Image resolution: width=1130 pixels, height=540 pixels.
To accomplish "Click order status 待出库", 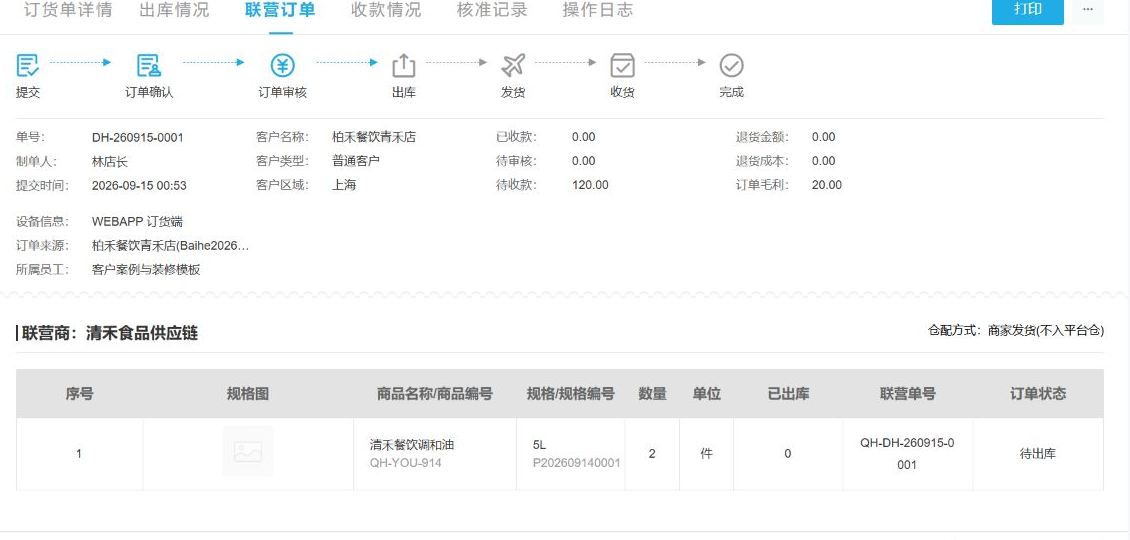I will (x=1038, y=454).
